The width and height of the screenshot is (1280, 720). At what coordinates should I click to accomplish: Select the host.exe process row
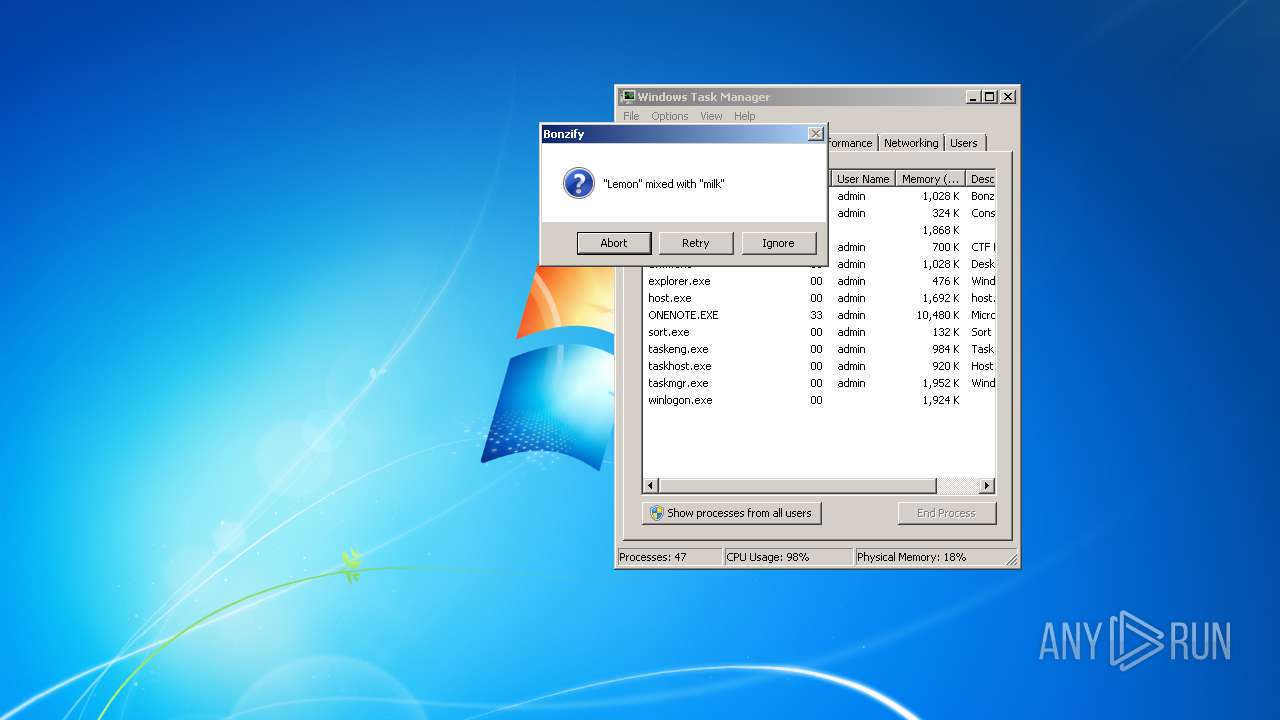click(x=819, y=298)
